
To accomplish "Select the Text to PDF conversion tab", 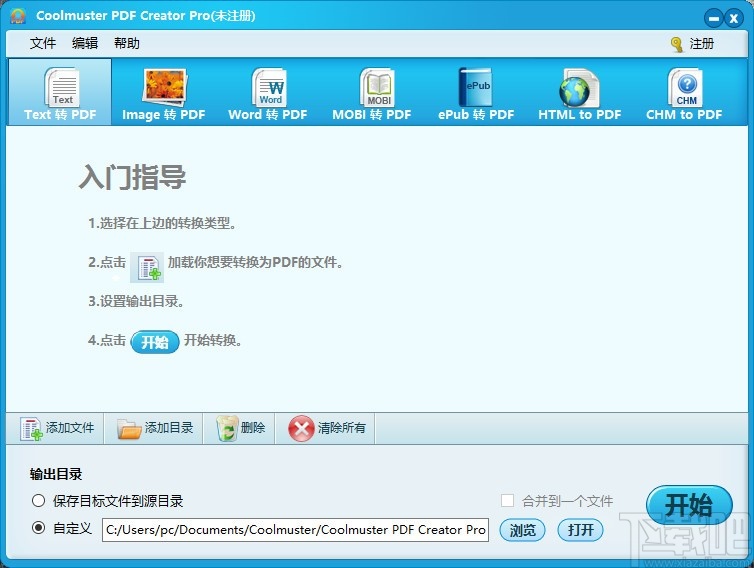I will 60,92.
